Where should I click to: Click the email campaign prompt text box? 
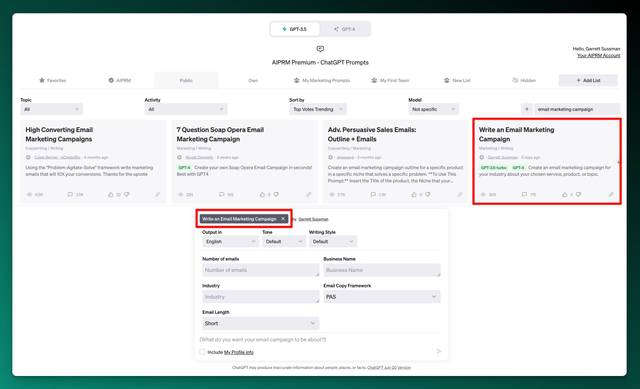pyautogui.click(x=321, y=340)
